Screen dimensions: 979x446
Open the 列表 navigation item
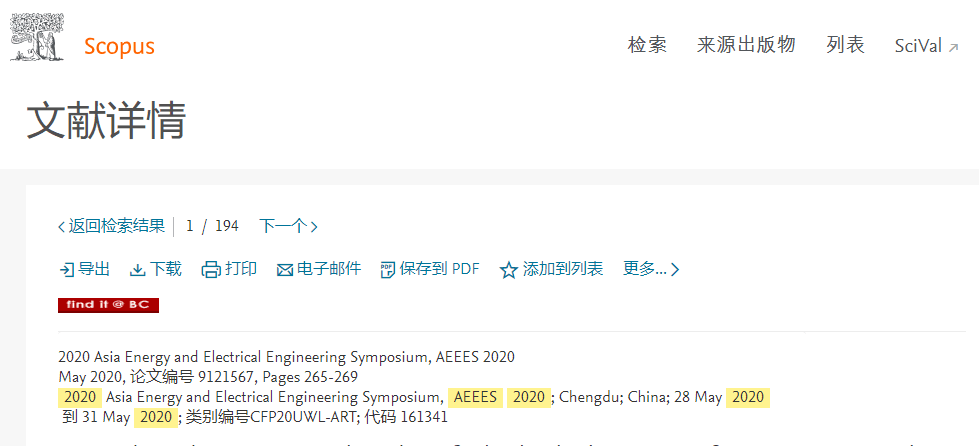(845, 45)
